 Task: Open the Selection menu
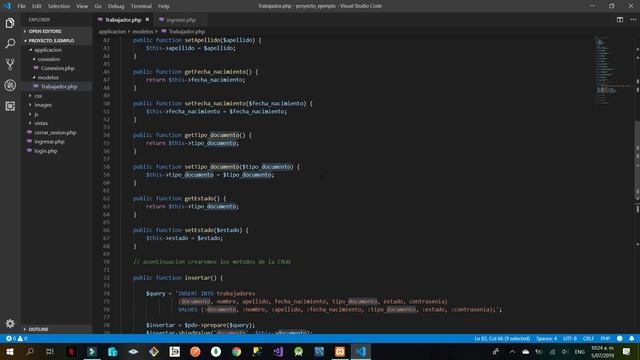tap(59, 6)
